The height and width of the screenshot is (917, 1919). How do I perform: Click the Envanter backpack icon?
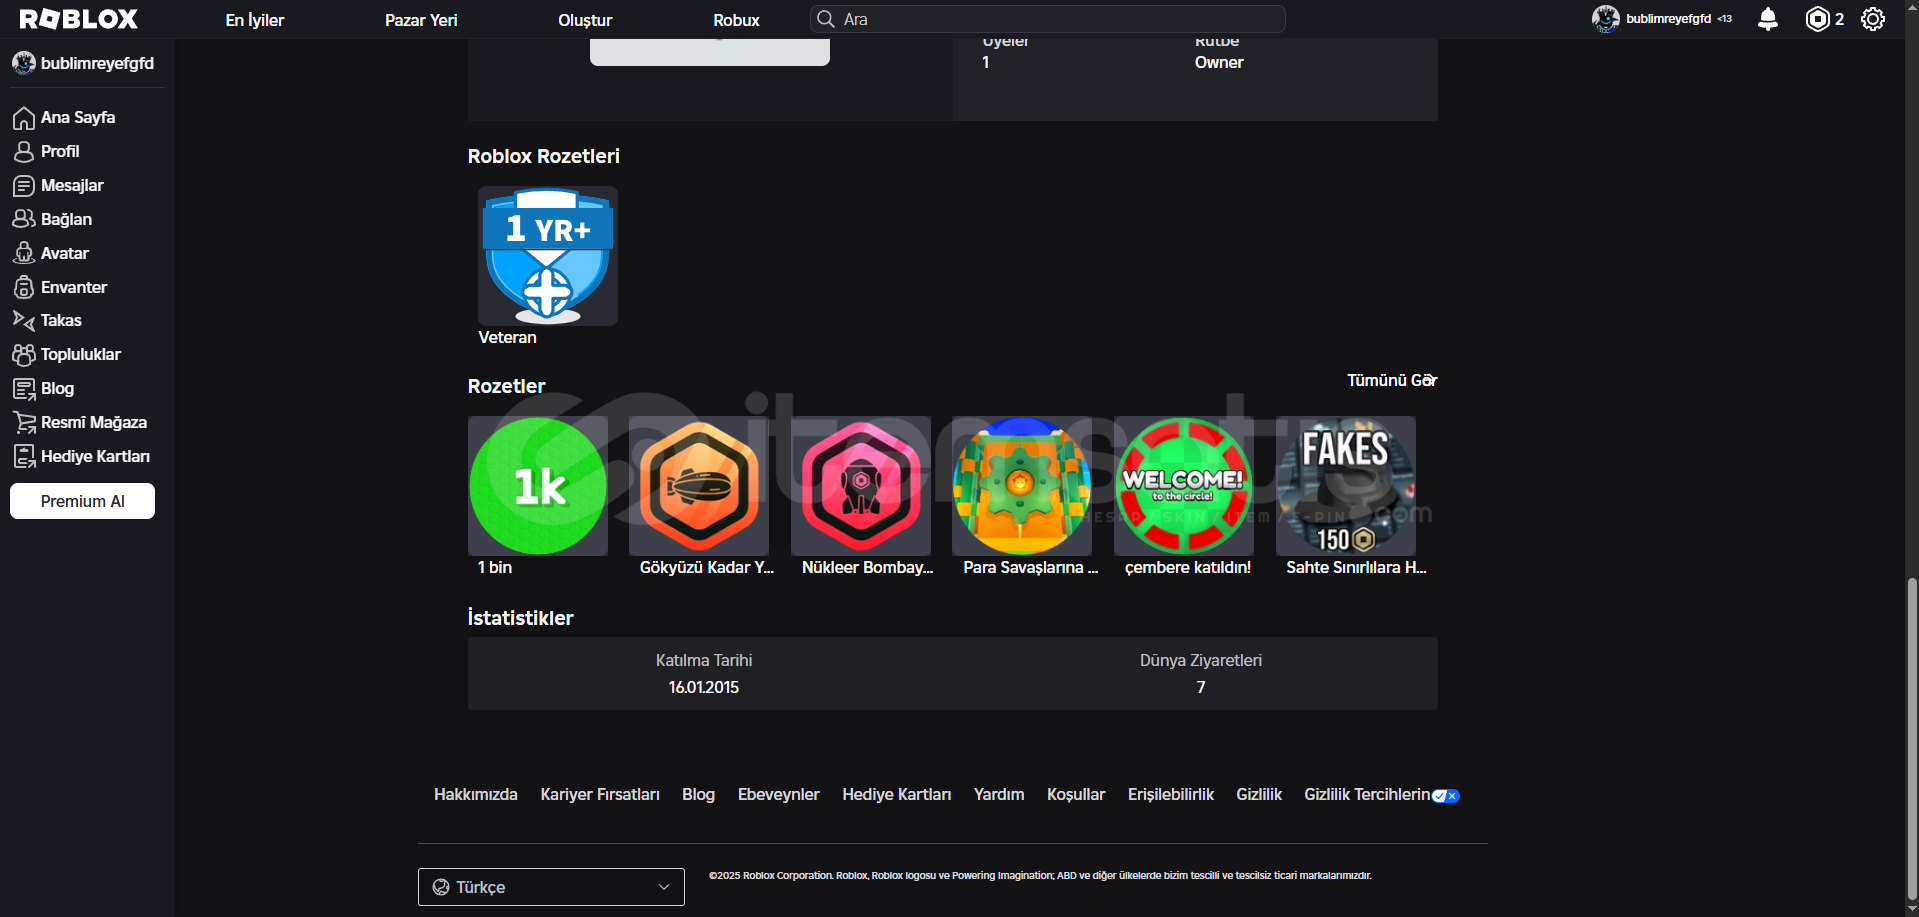[x=24, y=287]
